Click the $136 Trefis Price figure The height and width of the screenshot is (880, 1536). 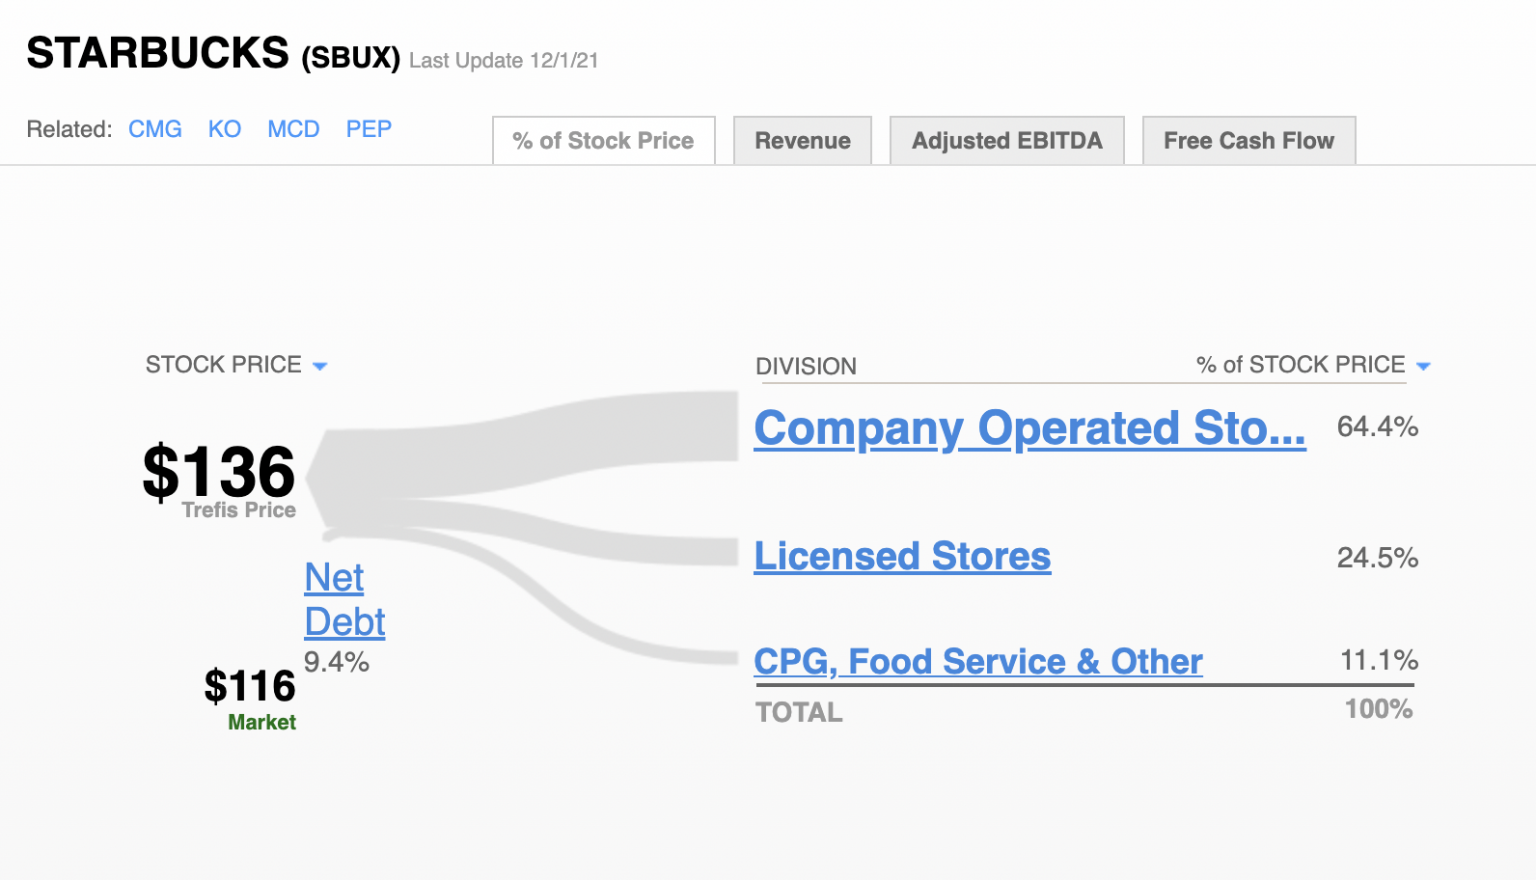click(x=220, y=472)
